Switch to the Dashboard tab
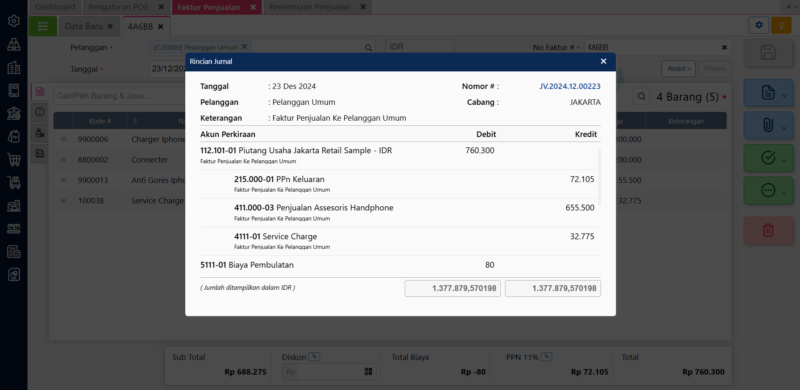The width and height of the screenshot is (800, 390). (x=55, y=7)
